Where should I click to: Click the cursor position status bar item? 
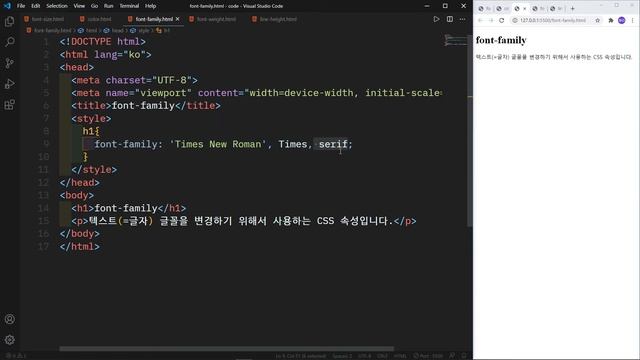pyautogui.click(x=301, y=356)
